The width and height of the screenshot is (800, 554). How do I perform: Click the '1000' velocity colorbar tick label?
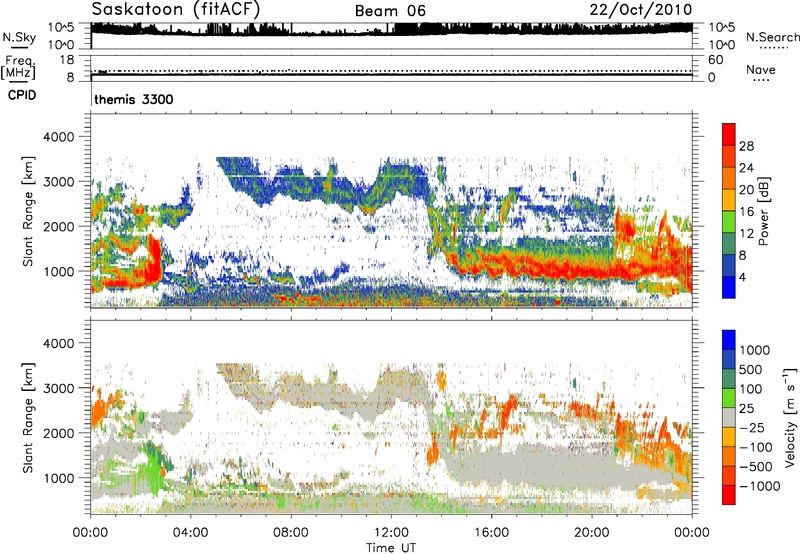(754, 350)
